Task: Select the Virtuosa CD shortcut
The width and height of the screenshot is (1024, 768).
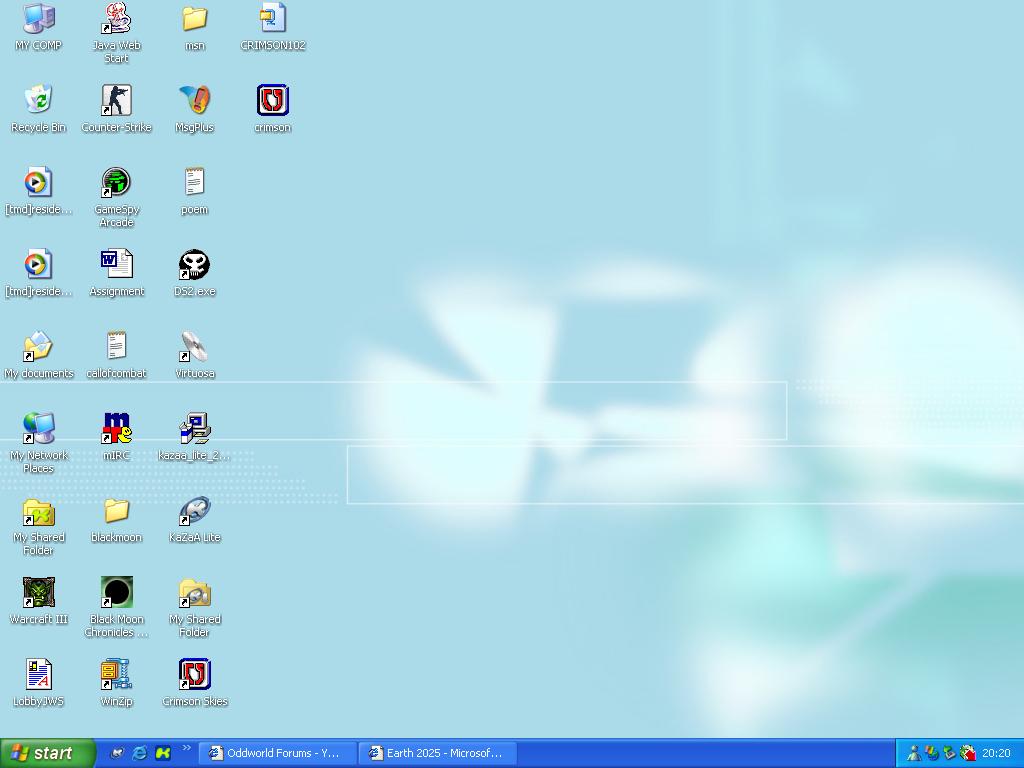Action: coord(194,347)
